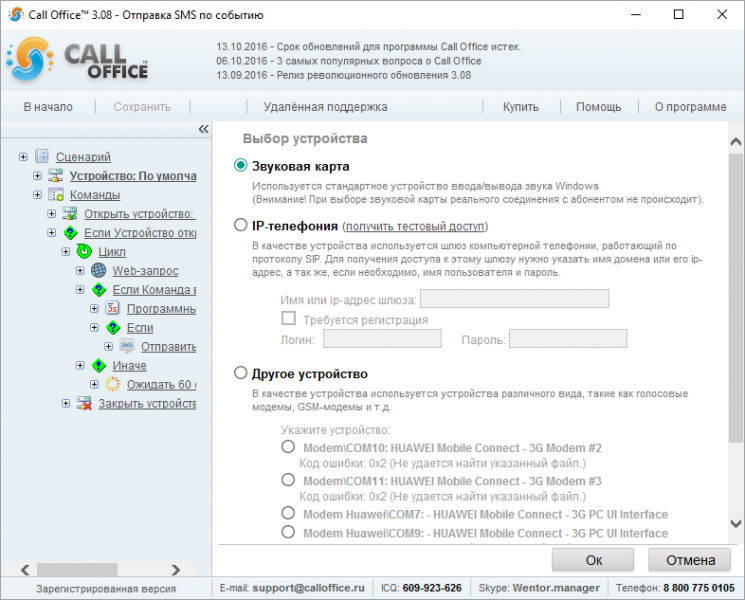This screenshot has height=600, width=745.
Task: Expand the Цикл tree node
Action: tap(66, 252)
